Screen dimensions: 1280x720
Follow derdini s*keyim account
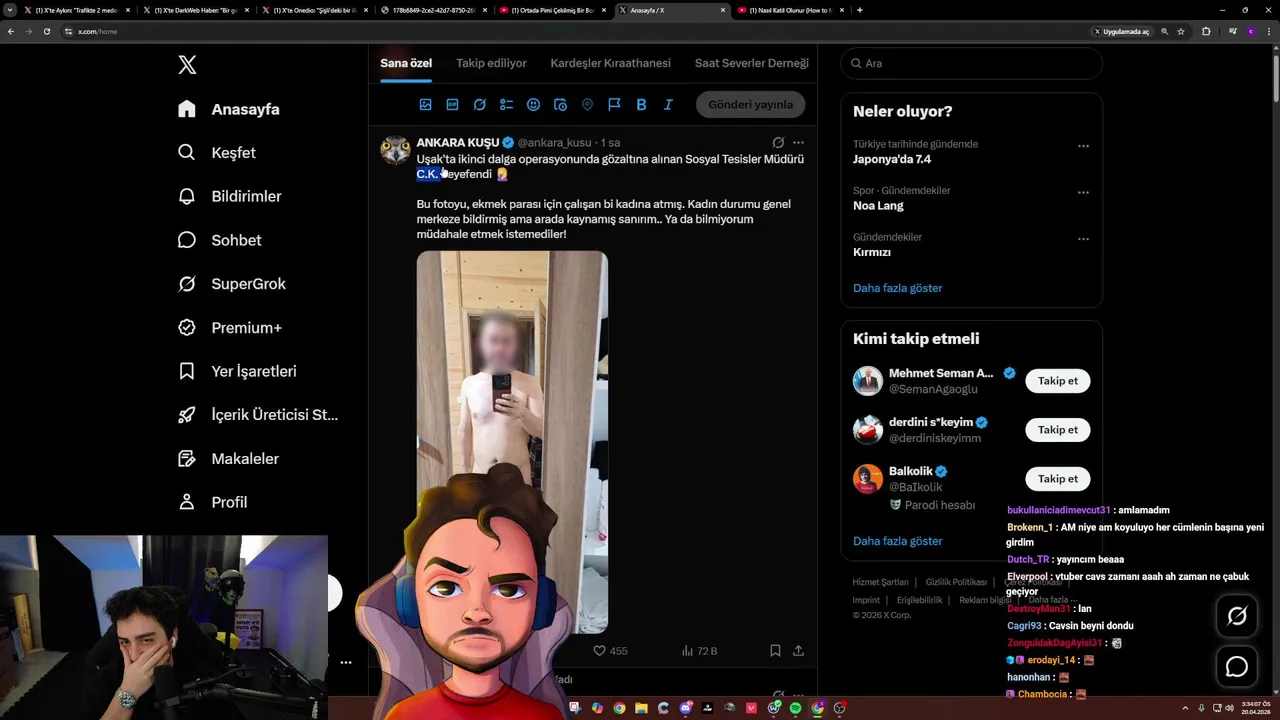1057,430
